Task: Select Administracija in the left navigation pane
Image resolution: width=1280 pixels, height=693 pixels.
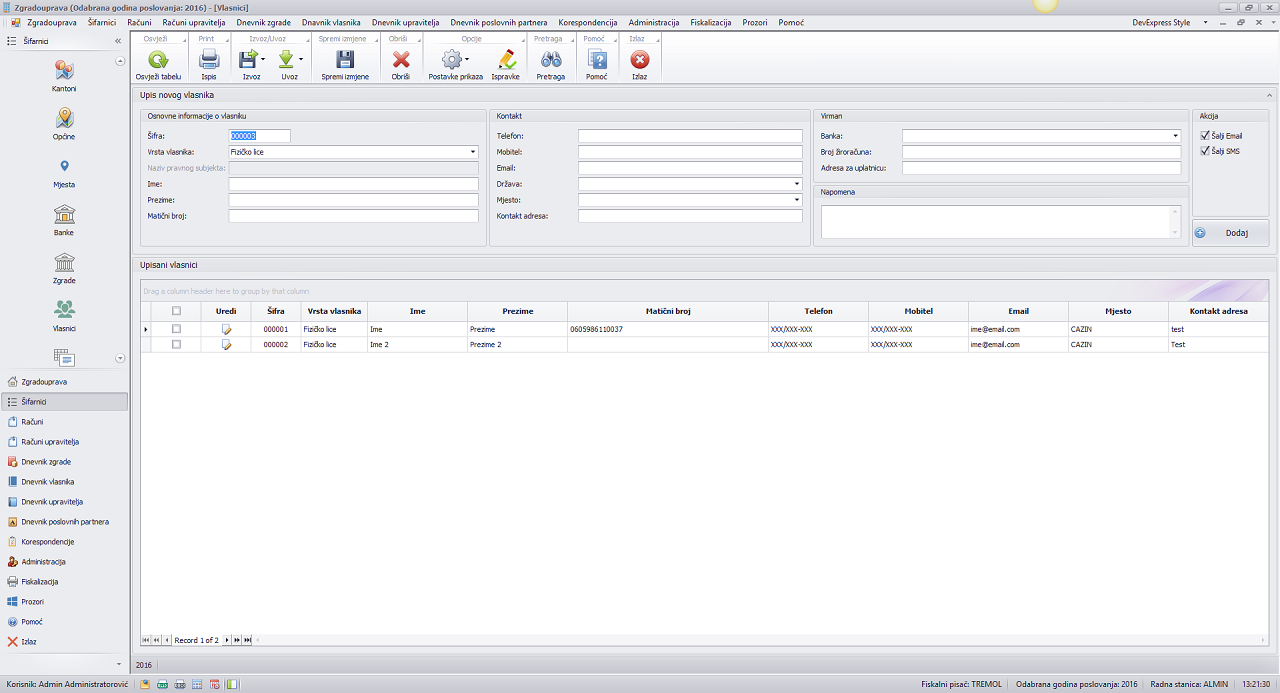Action: [x=65, y=562]
